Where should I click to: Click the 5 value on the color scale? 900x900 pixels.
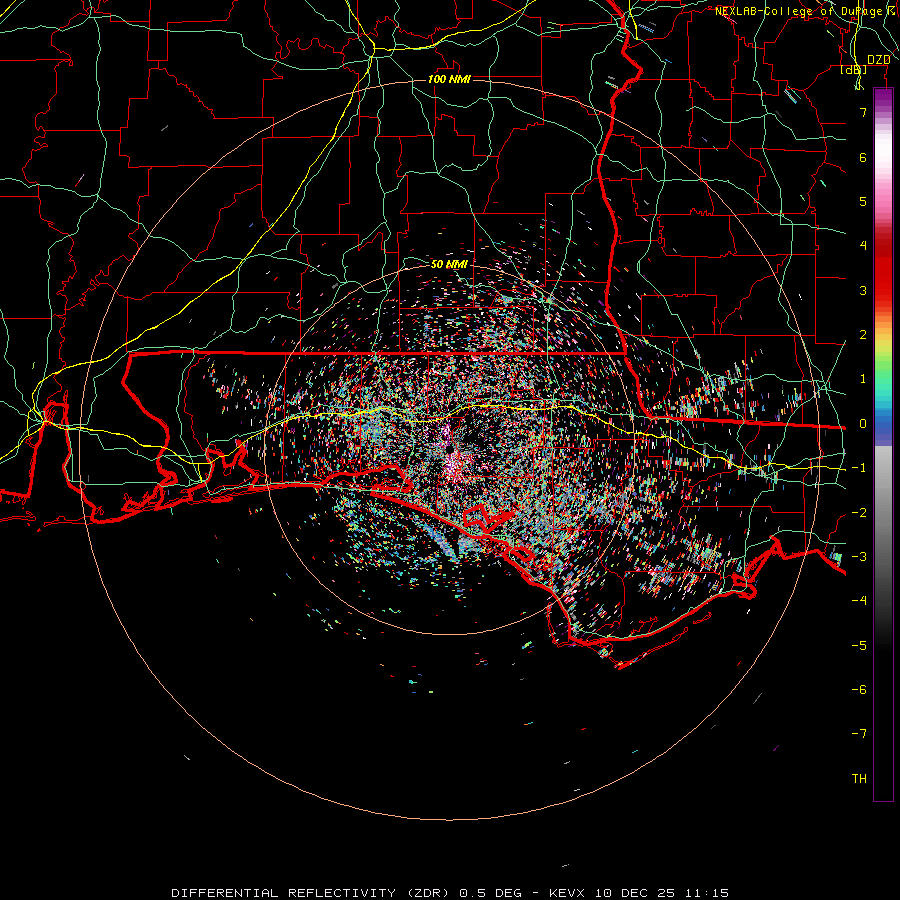[863, 201]
